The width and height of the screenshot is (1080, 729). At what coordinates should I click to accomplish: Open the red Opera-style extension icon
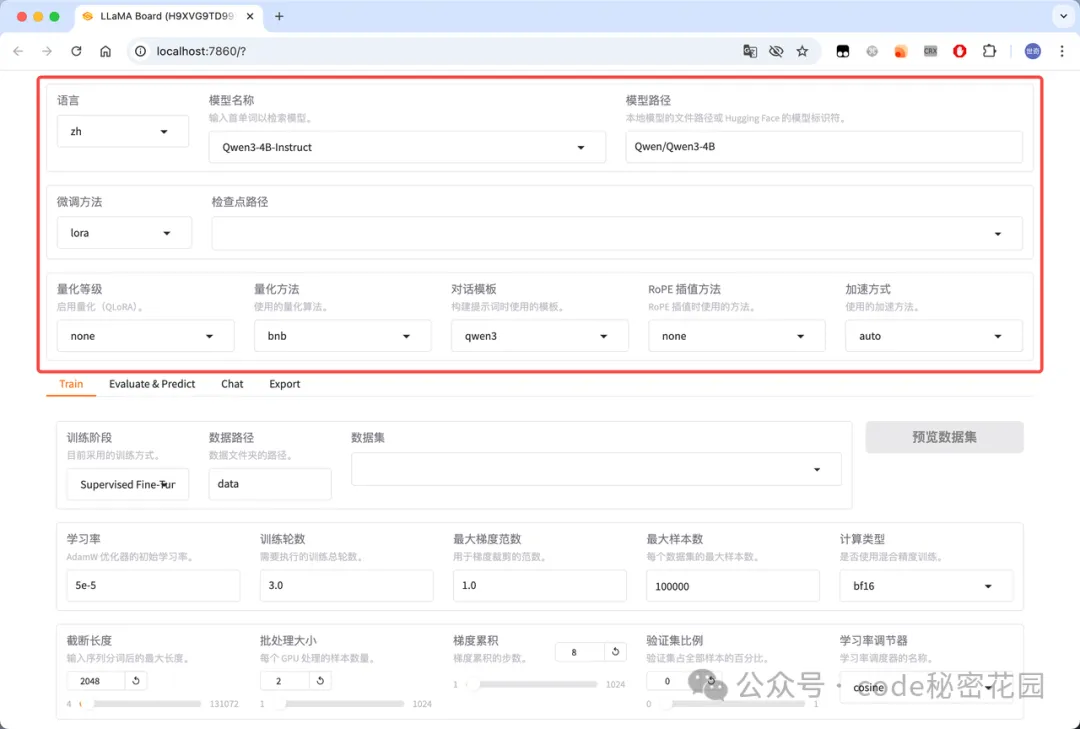pos(959,51)
